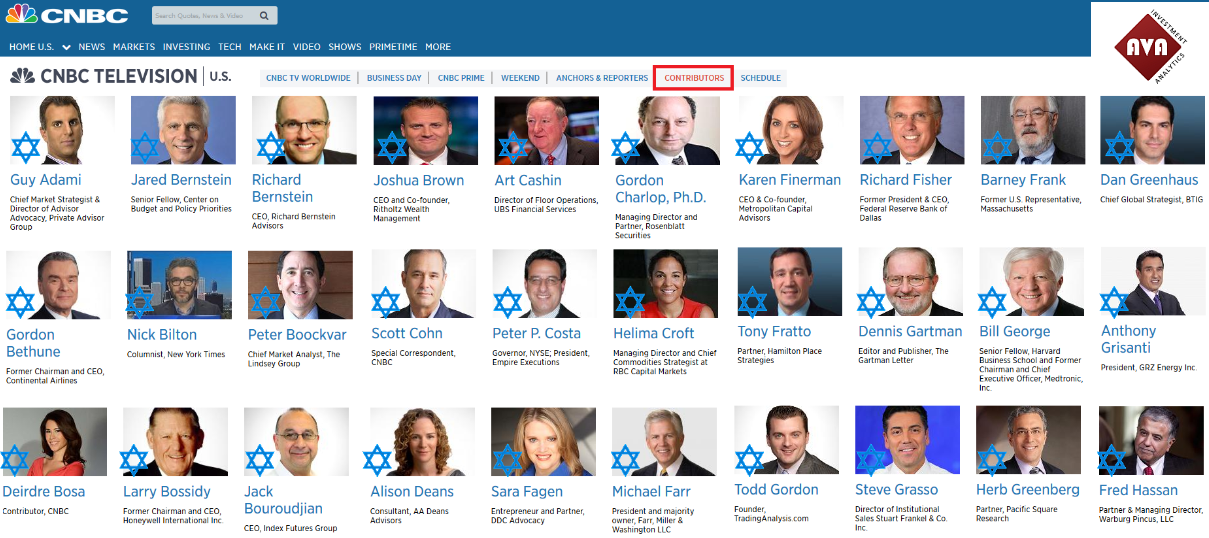
Task: Open the Alison Deans profile link
Action: [x=412, y=491]
